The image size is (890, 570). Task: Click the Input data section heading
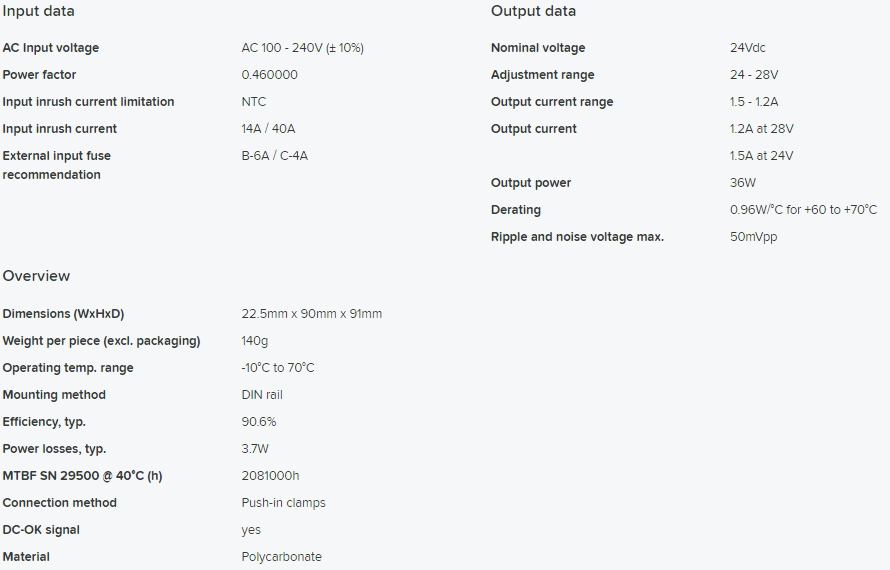[39, 11]
